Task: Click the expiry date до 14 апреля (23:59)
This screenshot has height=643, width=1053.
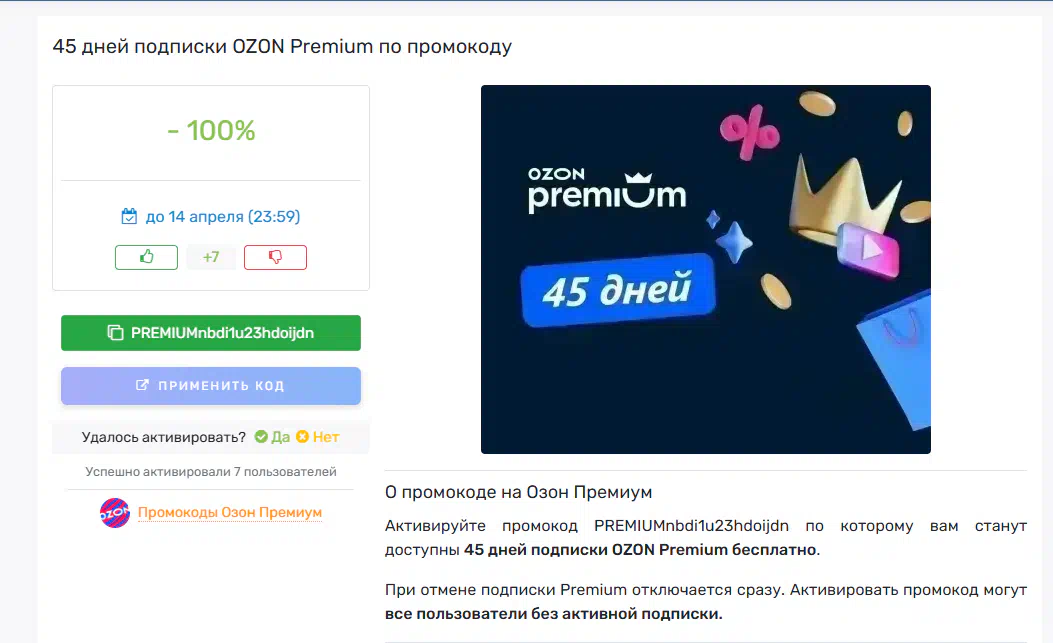Action: 223,216
